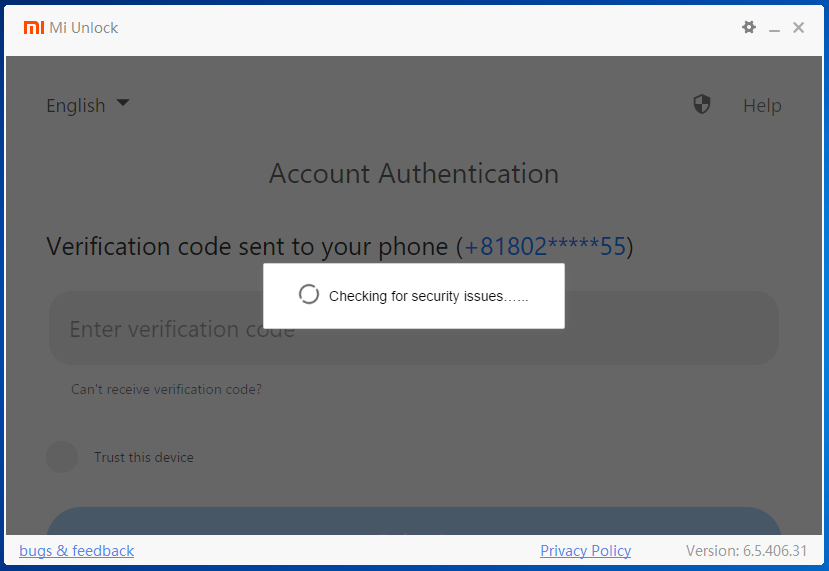
Task: Click Can't receive verification code link
Action: [167, 389]
